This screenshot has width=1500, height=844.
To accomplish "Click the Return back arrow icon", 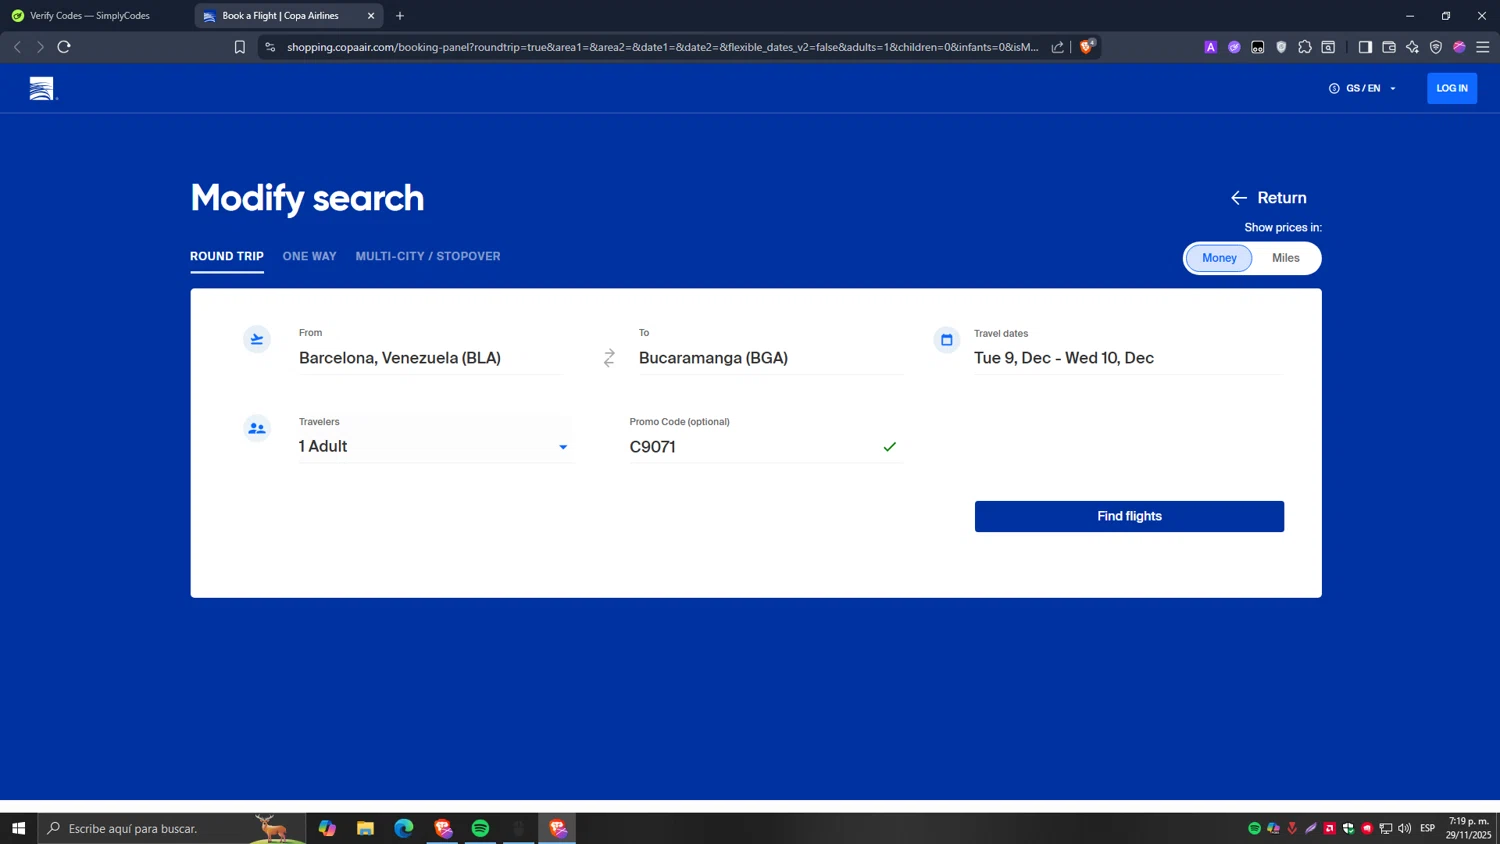I will 1239,198.
